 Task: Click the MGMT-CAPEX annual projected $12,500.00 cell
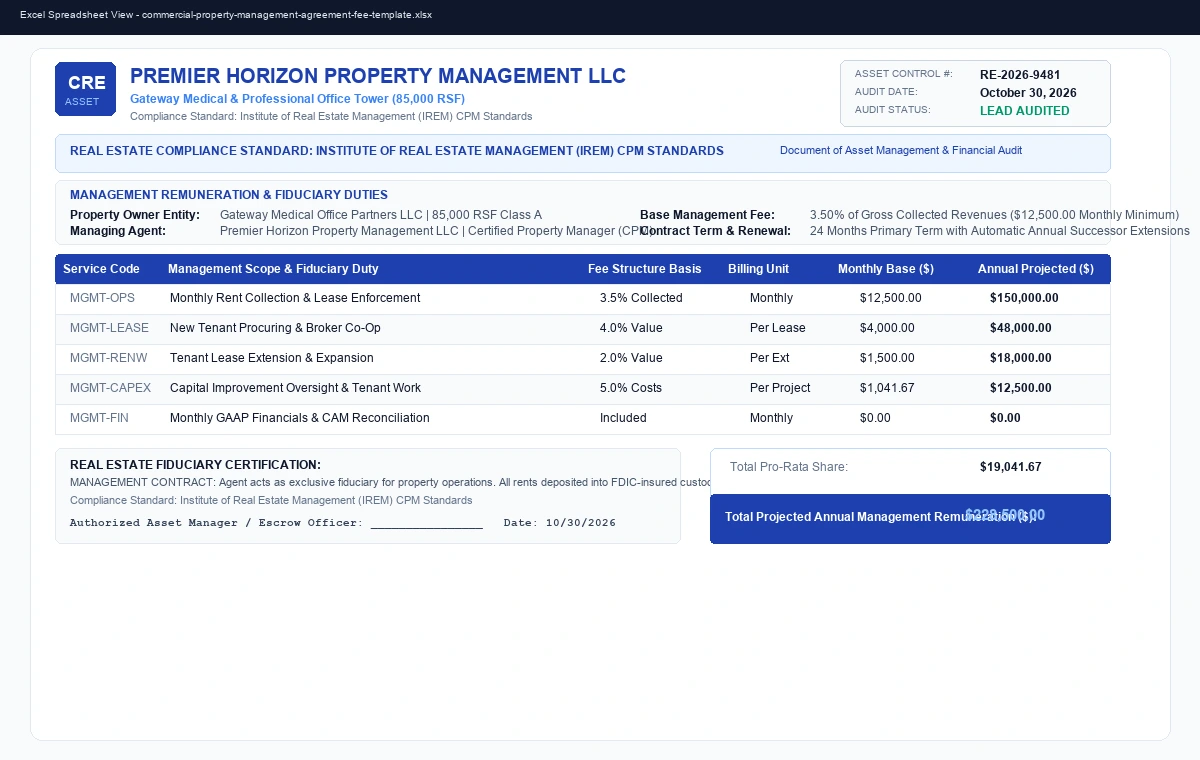[x=1021, y=388]
